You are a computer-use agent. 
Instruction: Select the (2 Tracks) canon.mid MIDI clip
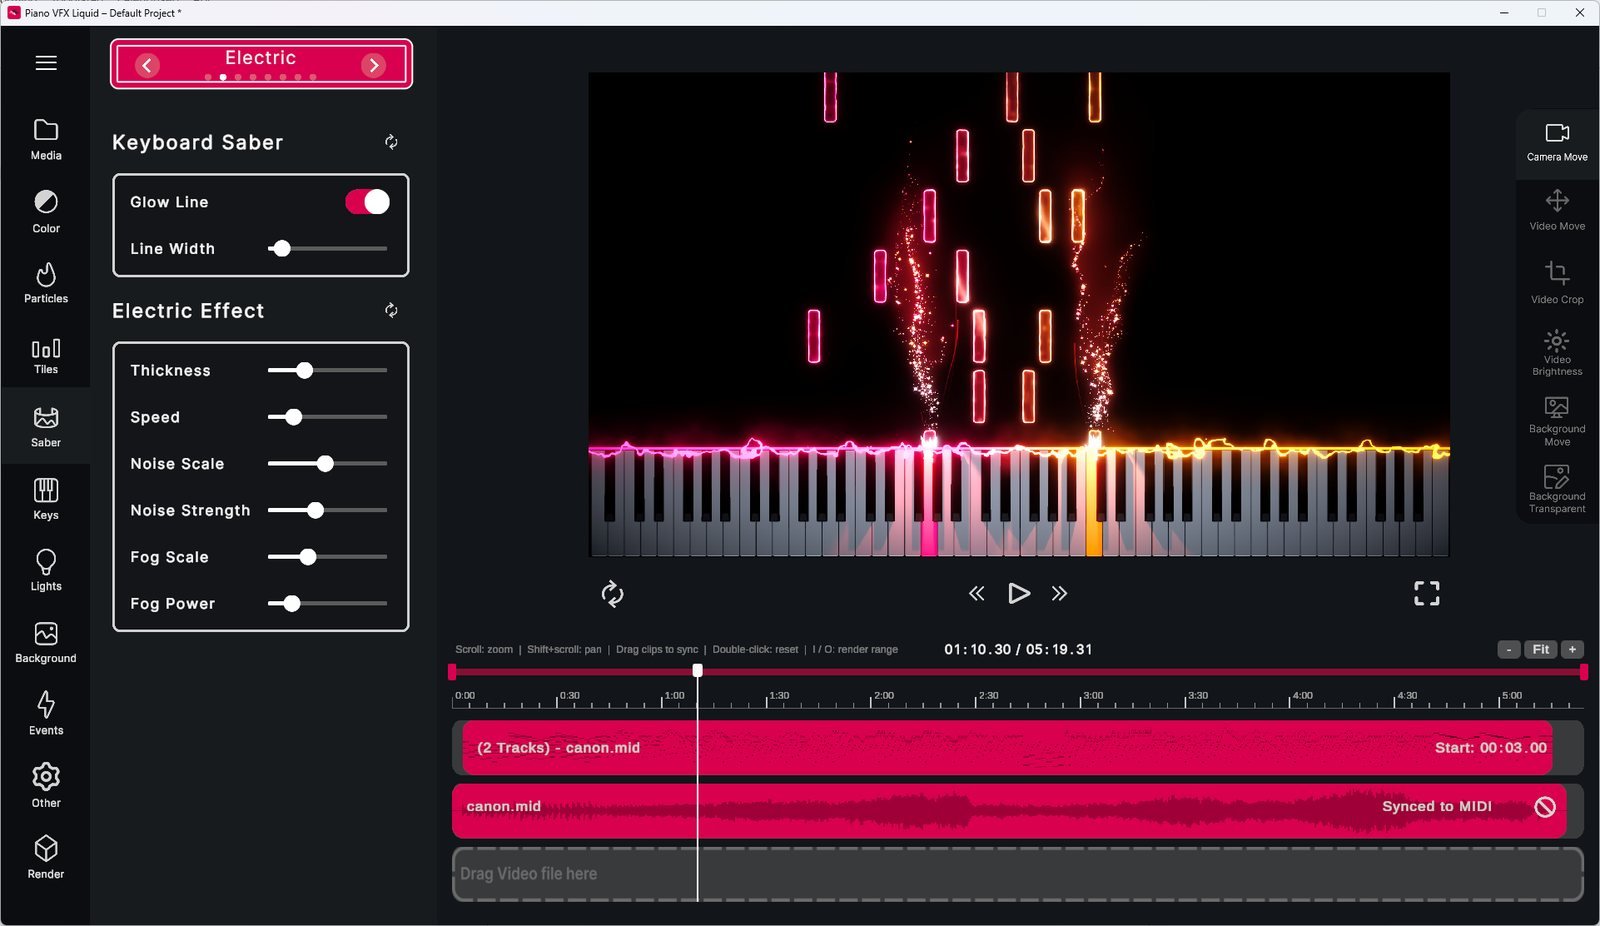(1007, 748)
